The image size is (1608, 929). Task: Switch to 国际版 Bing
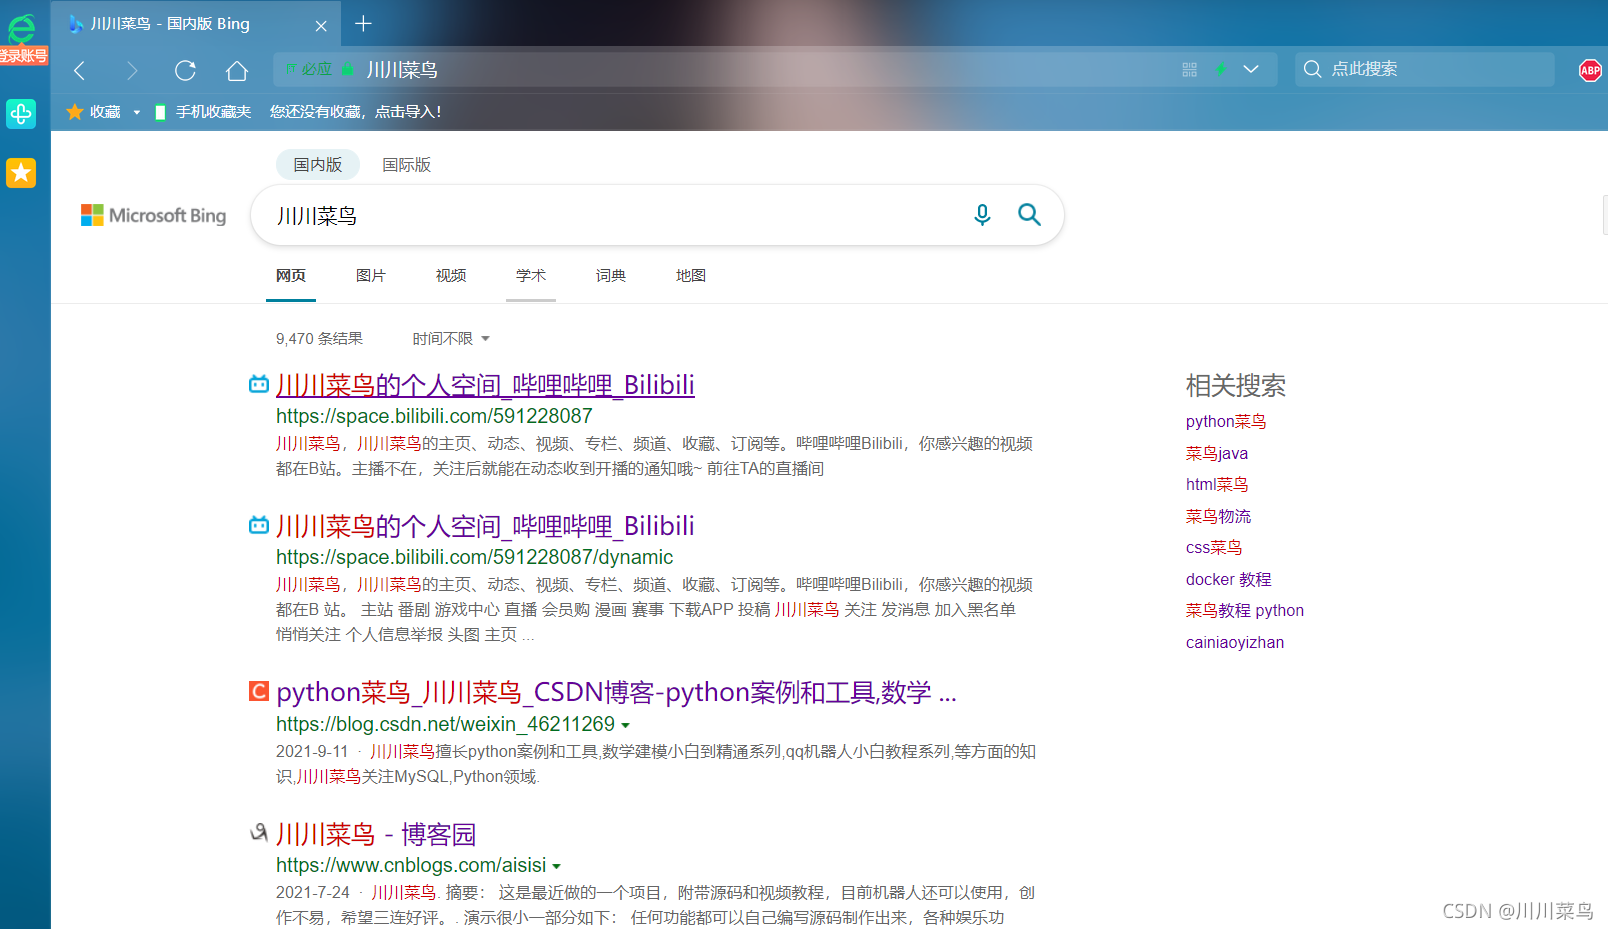tap(407, 165)
